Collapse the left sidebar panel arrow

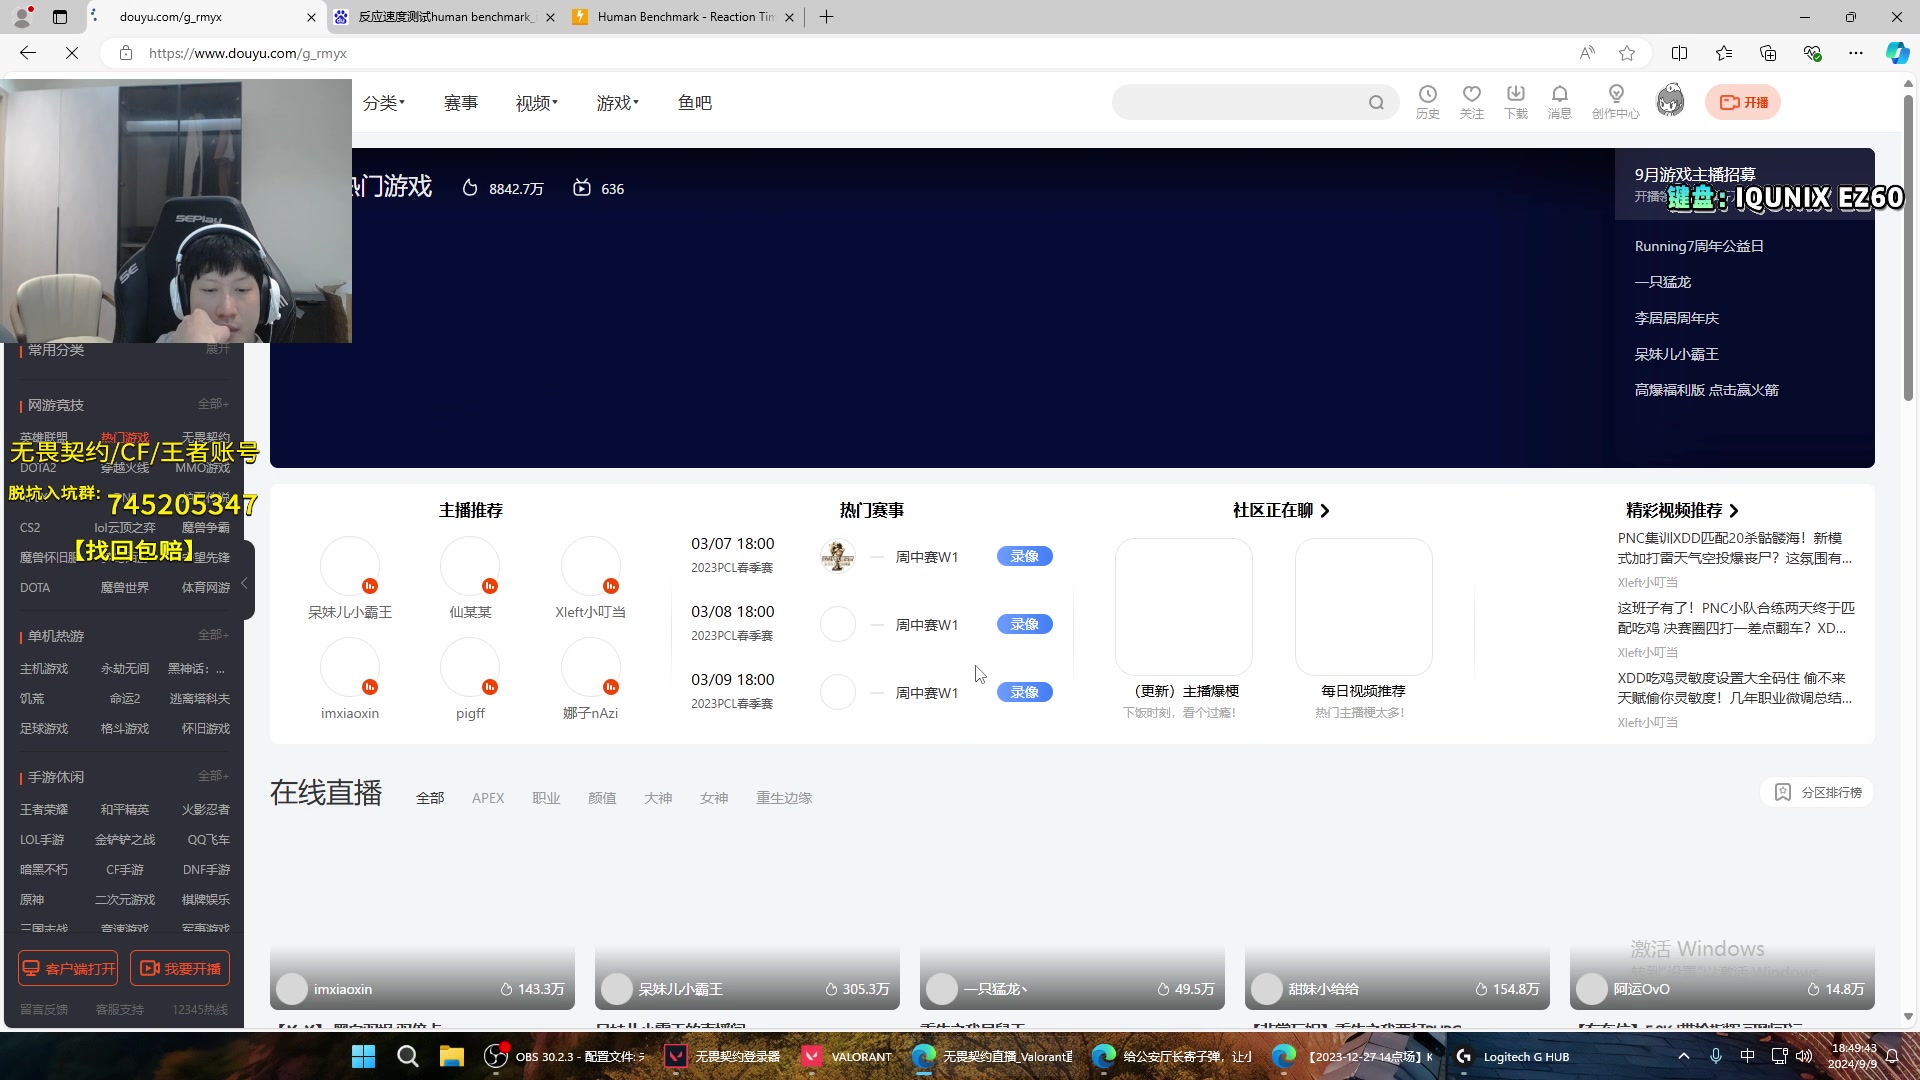click(x=244, y=582)
